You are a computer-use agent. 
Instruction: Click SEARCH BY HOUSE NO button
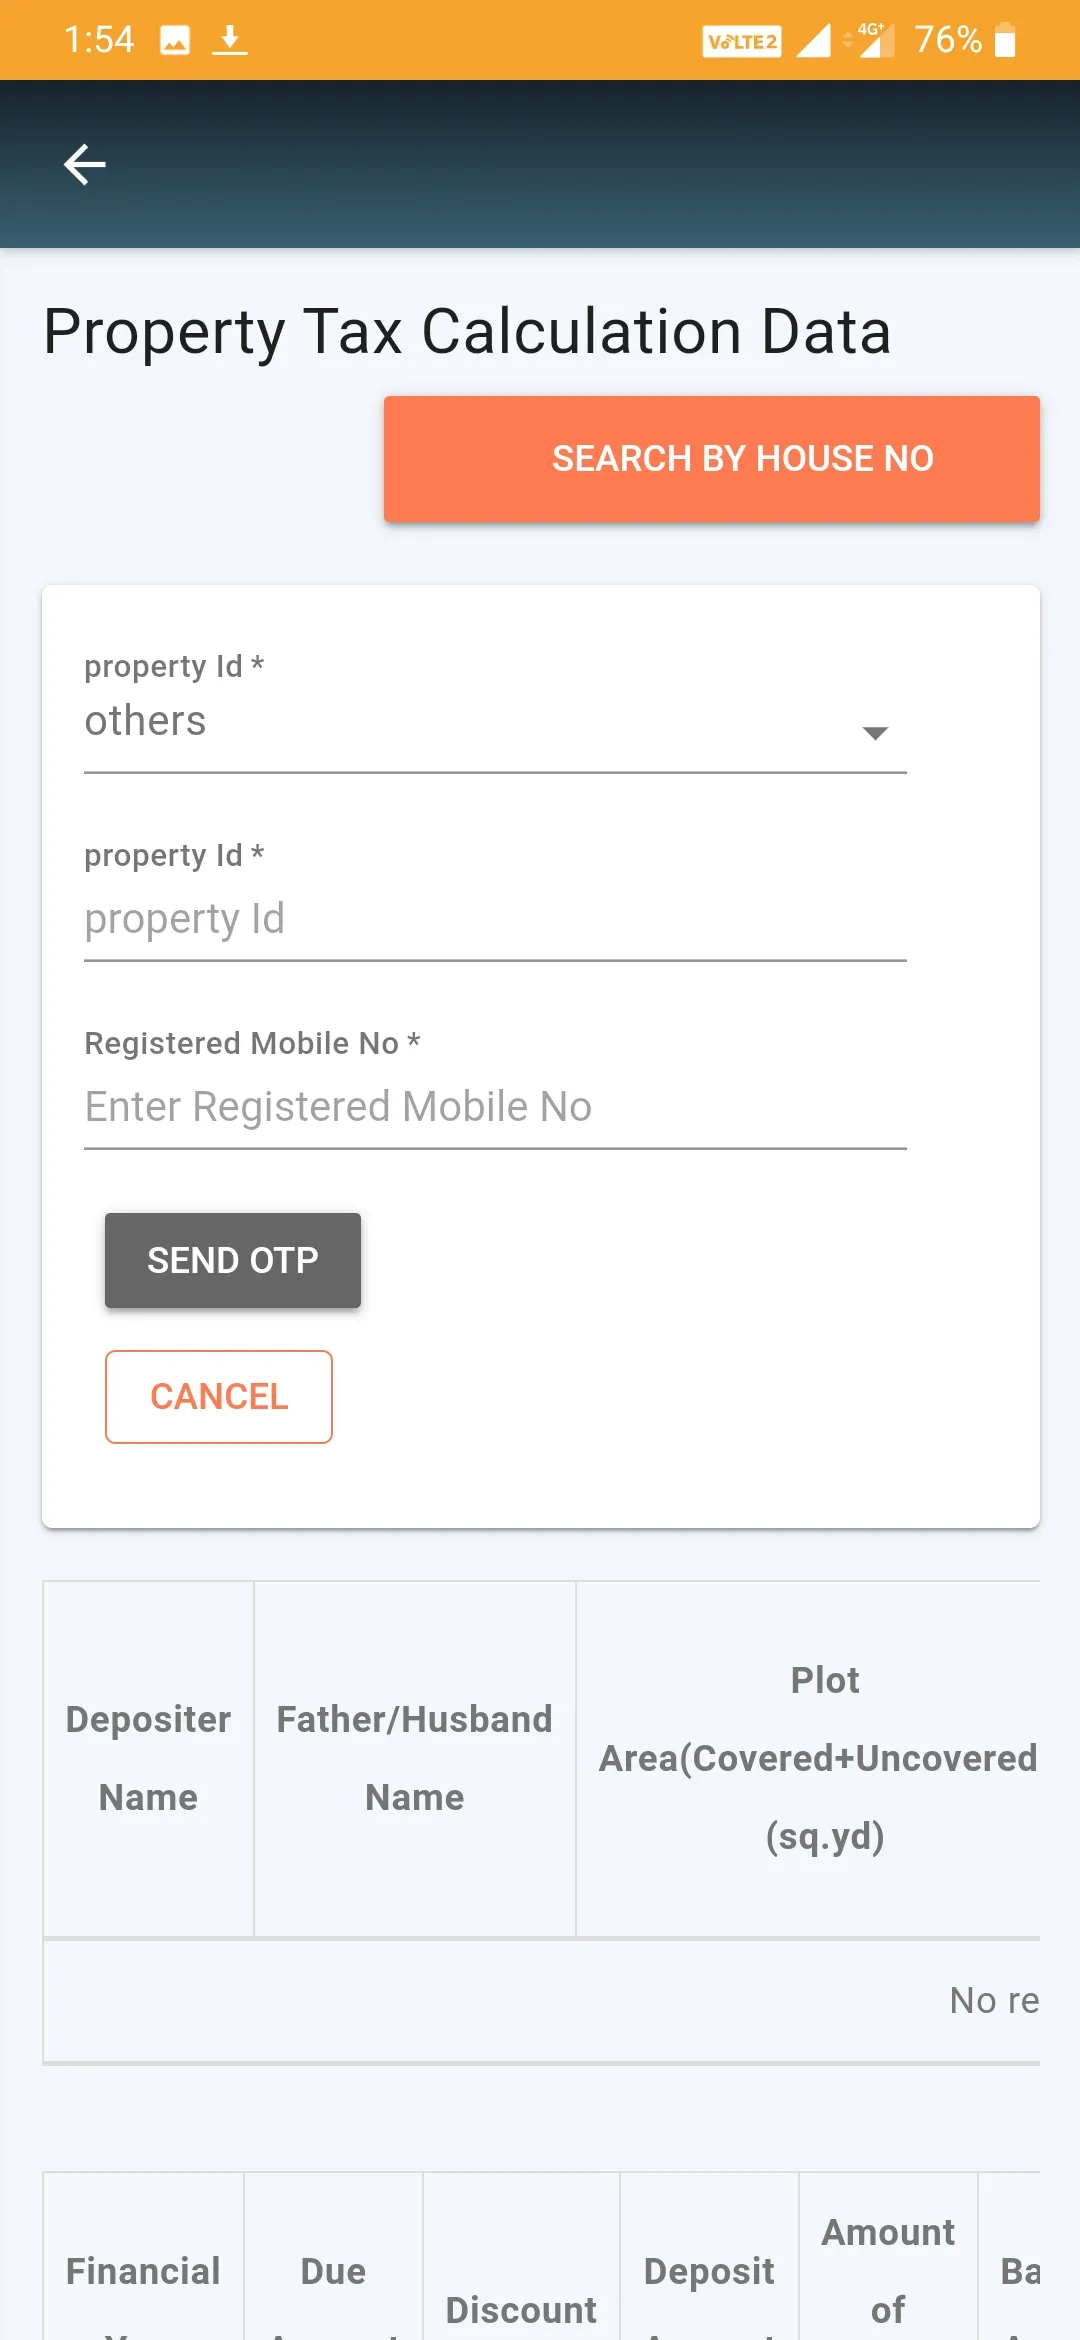(712, 459)
